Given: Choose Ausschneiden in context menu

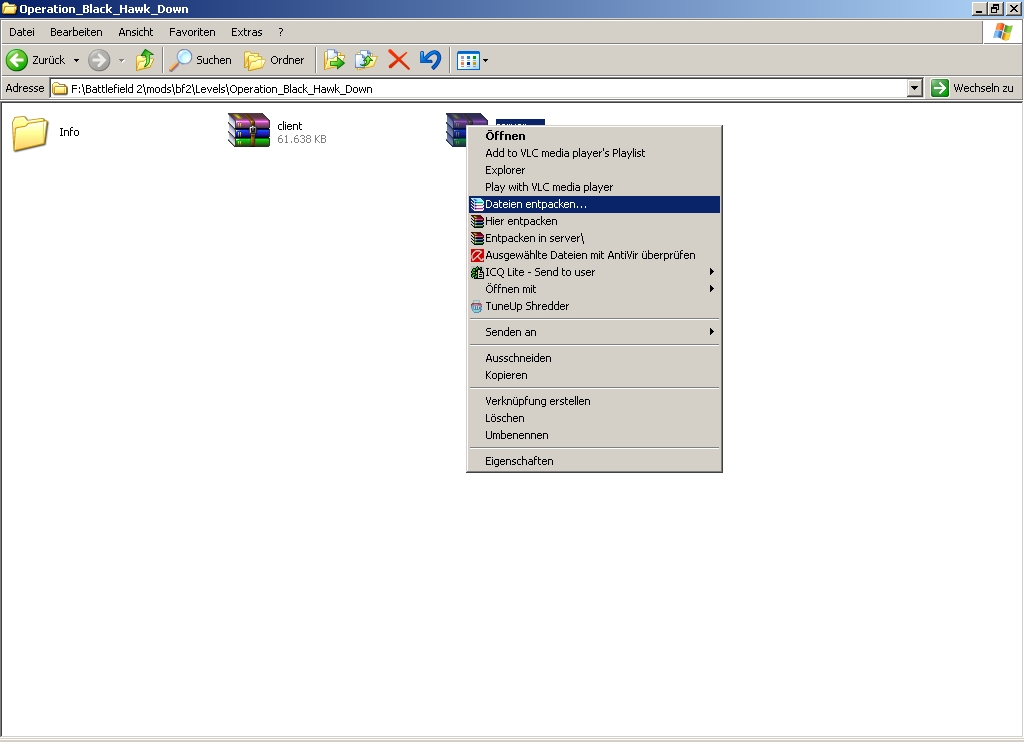Looking at the screenshot, I should [594, 358].
